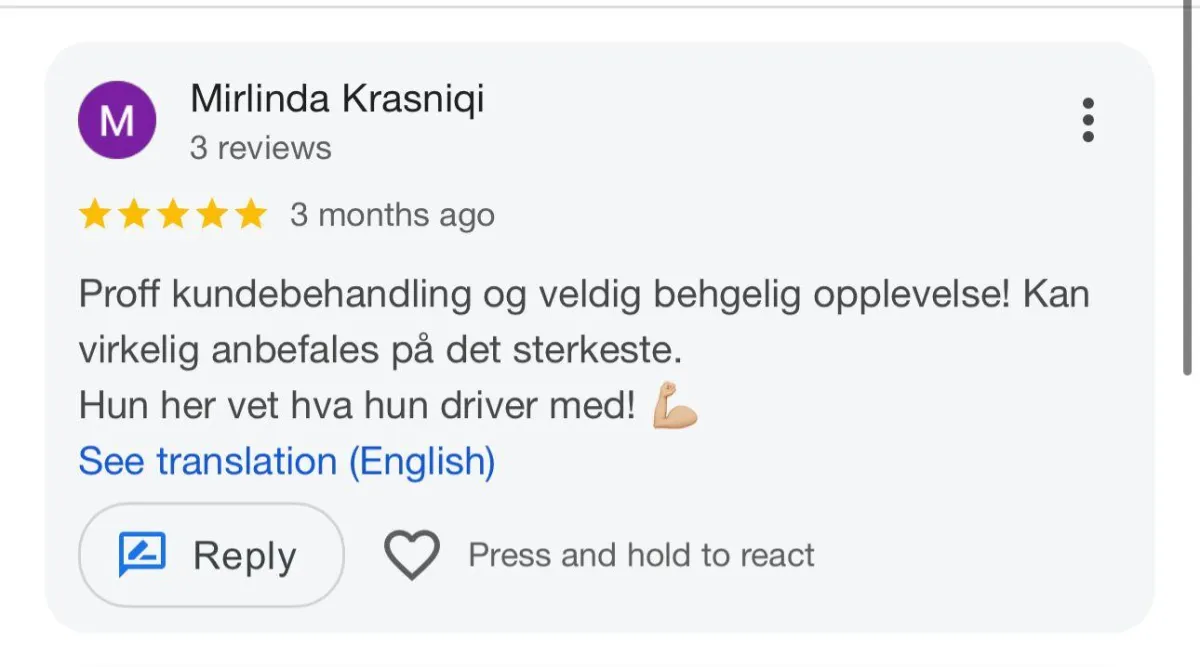This screenshot has width=1200, height=667.
Task: Click the "Hun her vet hva hun driver med!" line
Action: [x=357, y=406]
